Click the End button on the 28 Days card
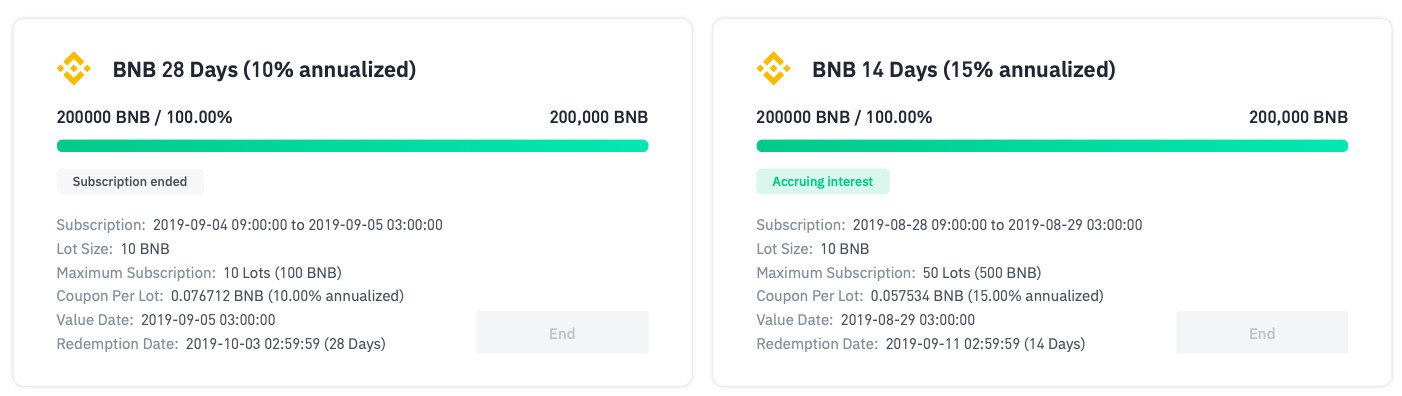This screenshot has height=396, width=1402. click(x=562, y=332)
